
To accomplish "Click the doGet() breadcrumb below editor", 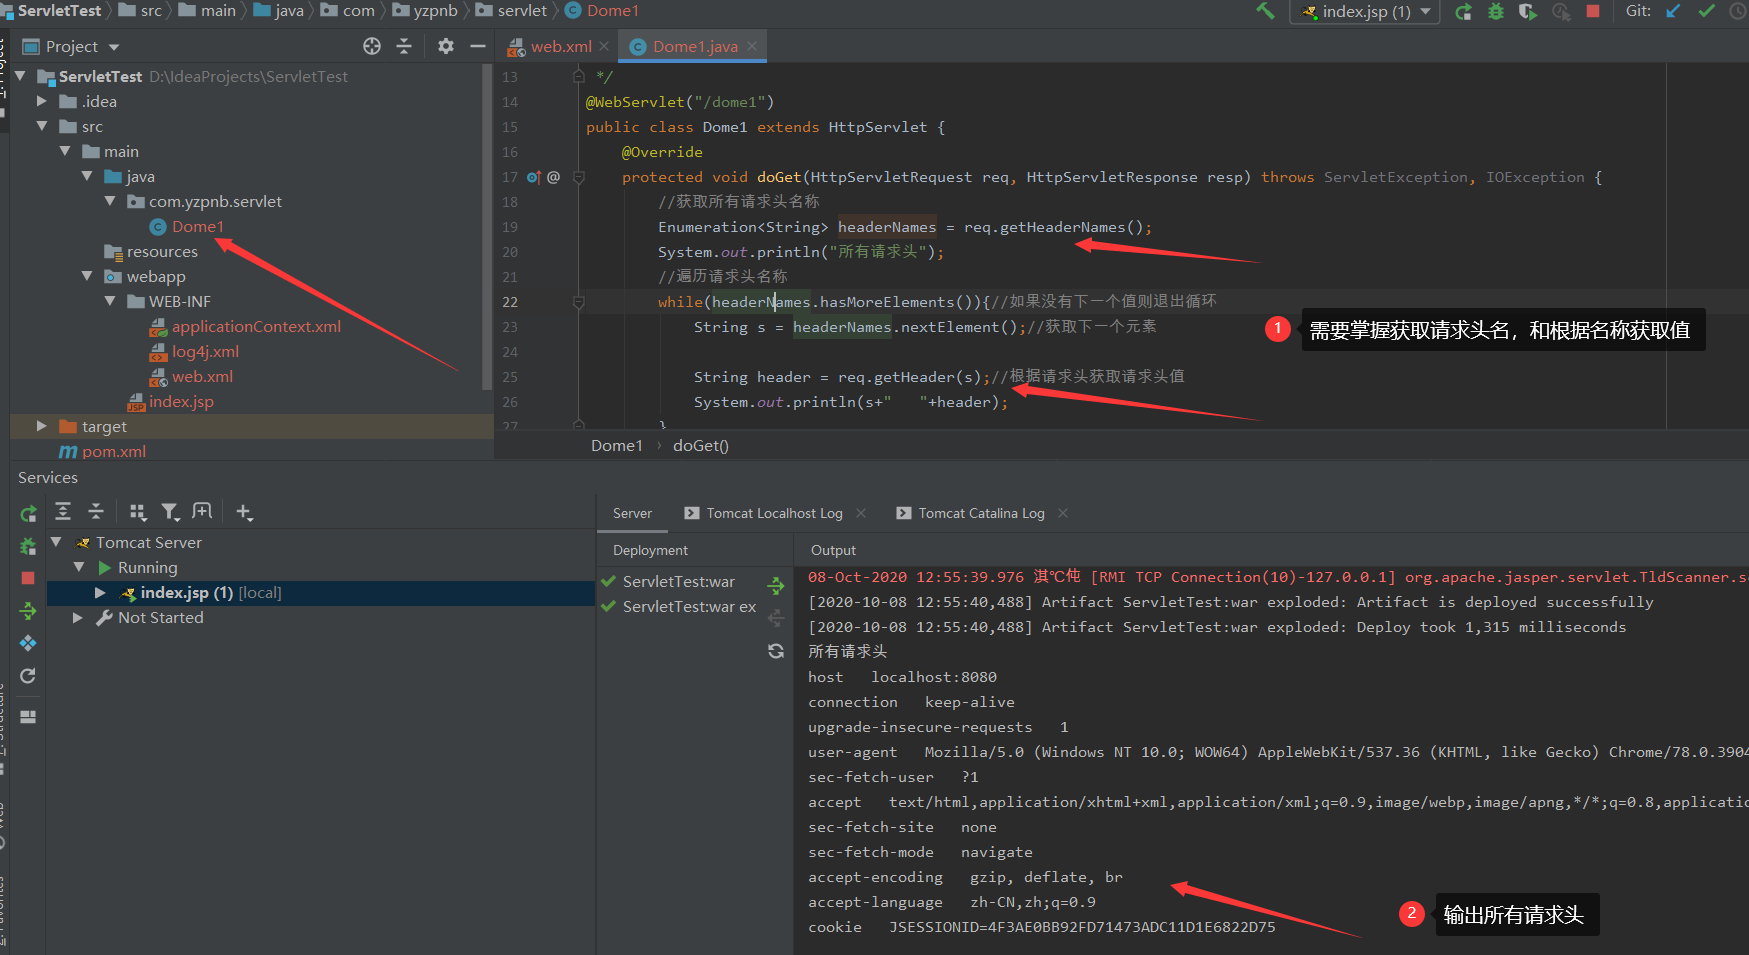I will pyautogui.click(x=700, y=446).
